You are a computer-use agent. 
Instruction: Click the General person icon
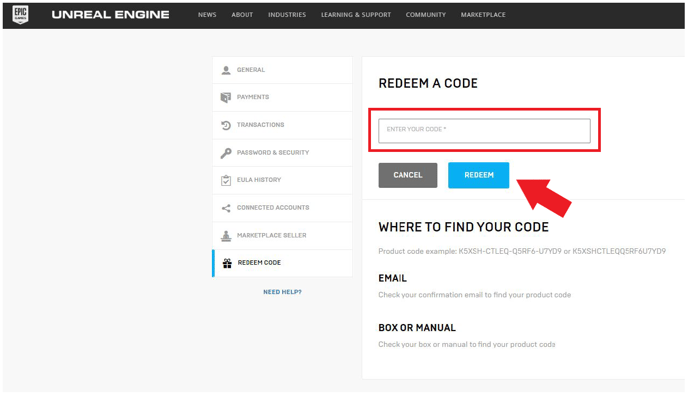(x=226, y=70)
